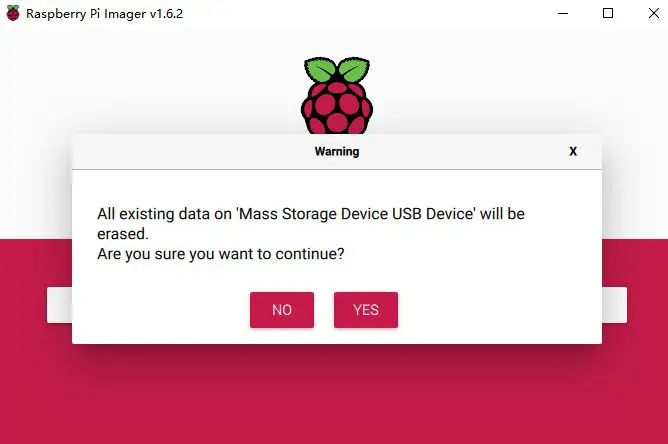This screenshot has height=444, width=668.
Task: Click the "Are you sure you want to continue?" line
Action: [221, 254]
